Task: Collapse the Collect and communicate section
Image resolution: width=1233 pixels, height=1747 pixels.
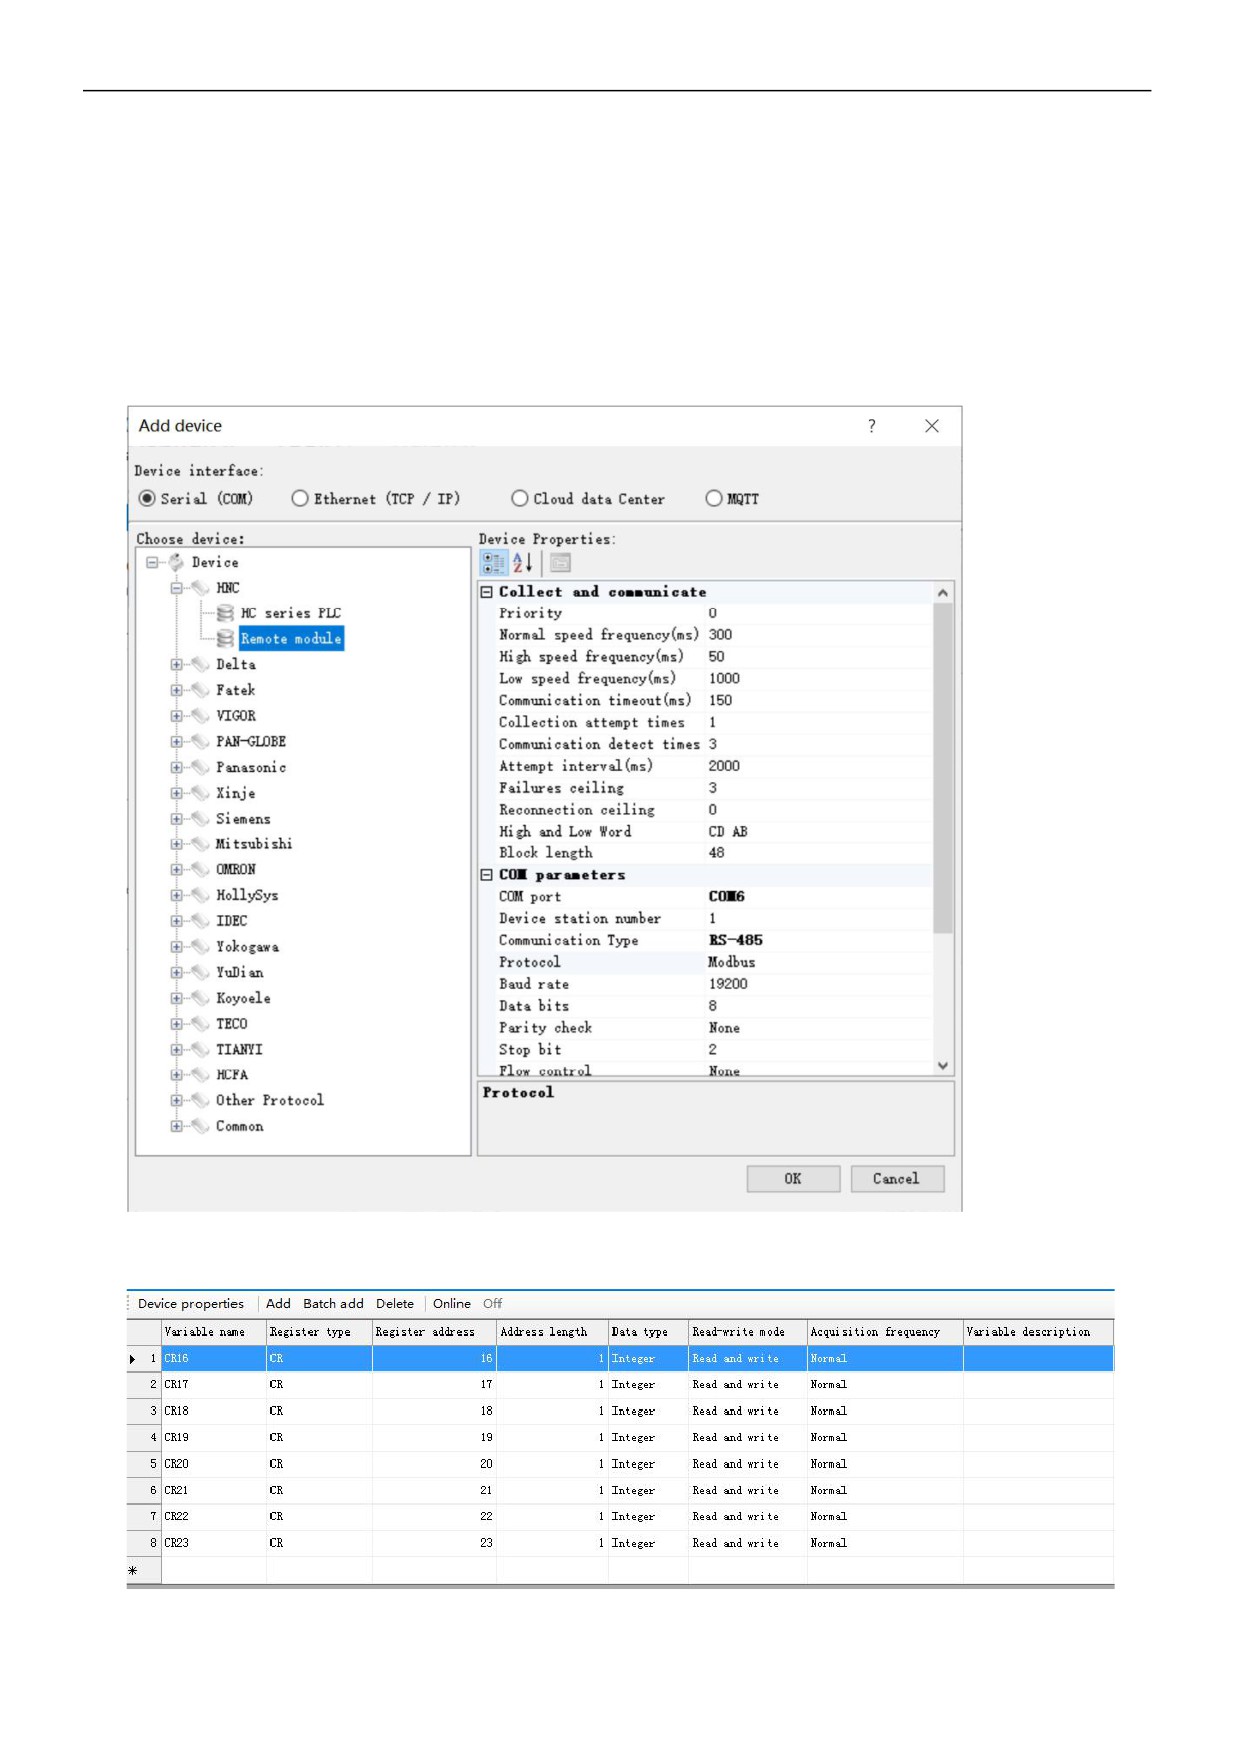Action: [487, 592]
